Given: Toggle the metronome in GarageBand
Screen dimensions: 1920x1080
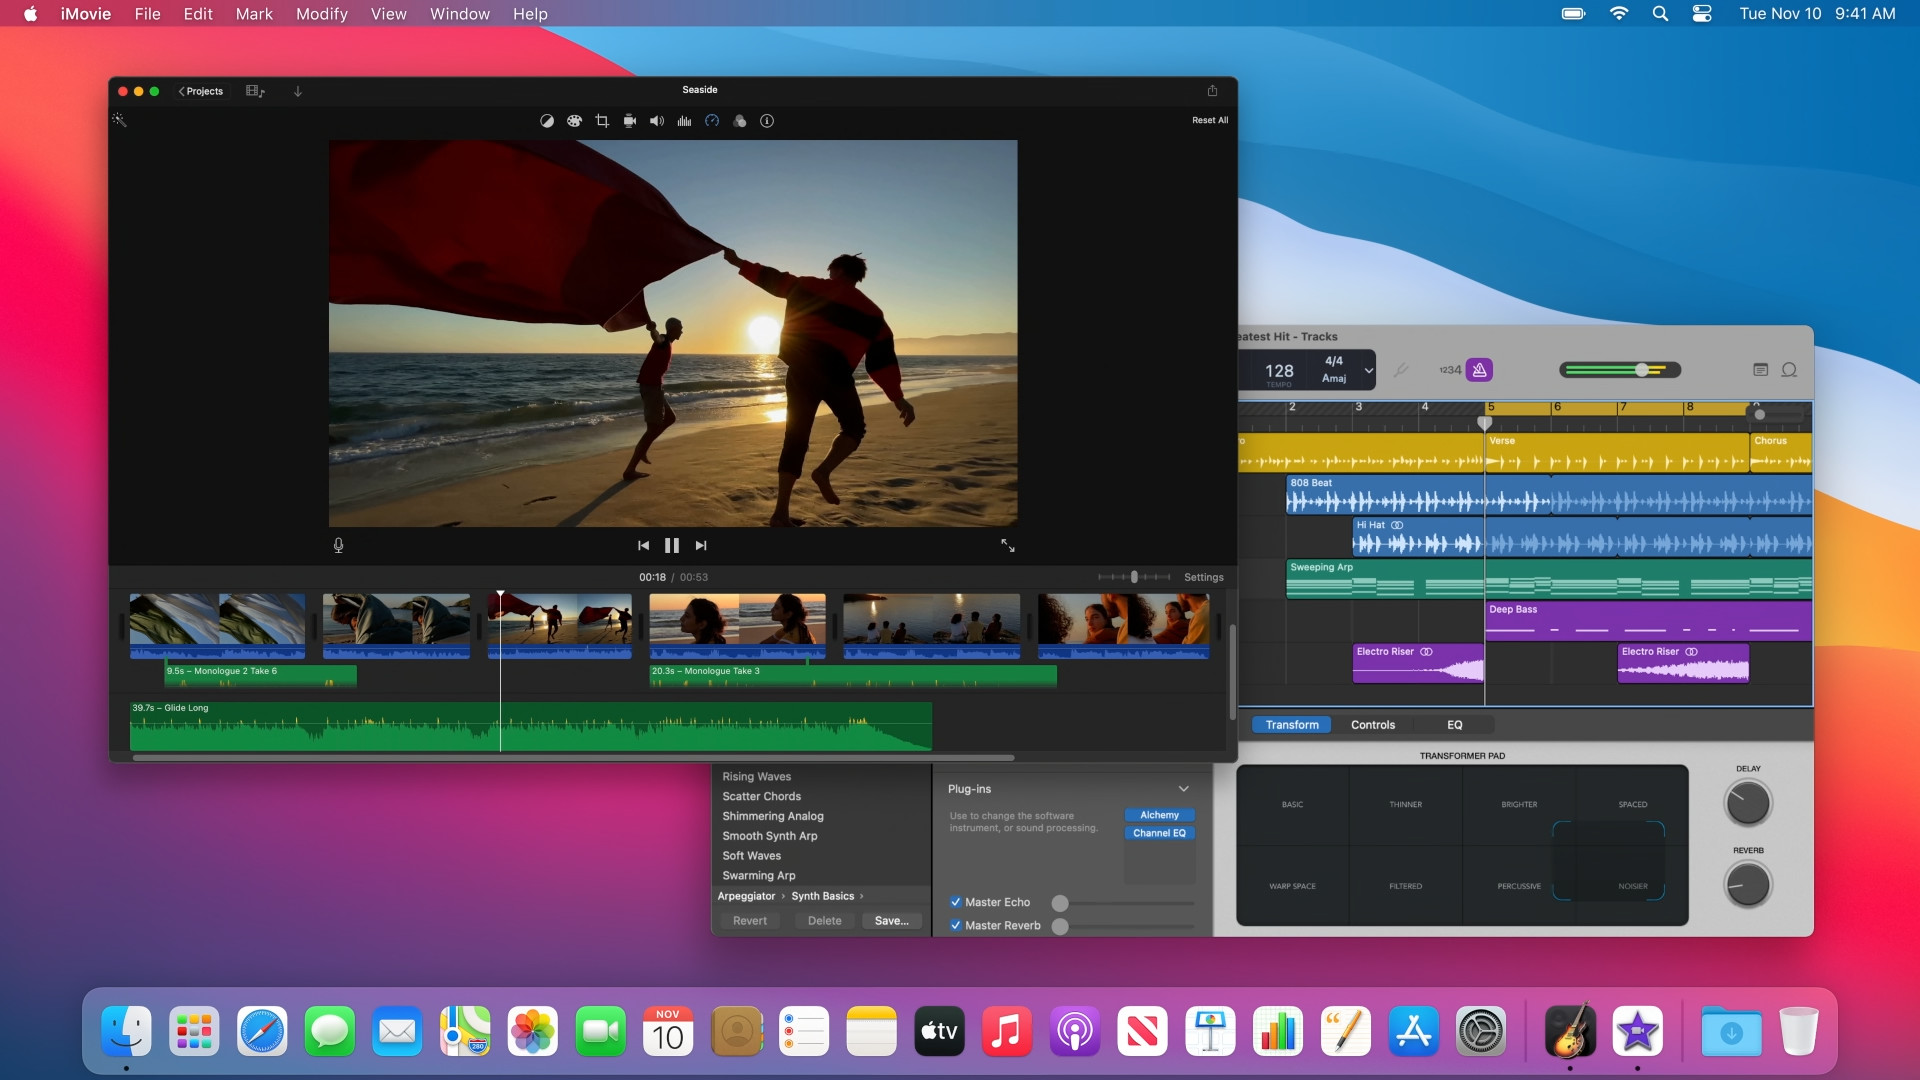Looking at the screenshot, I should (1478, 370).
